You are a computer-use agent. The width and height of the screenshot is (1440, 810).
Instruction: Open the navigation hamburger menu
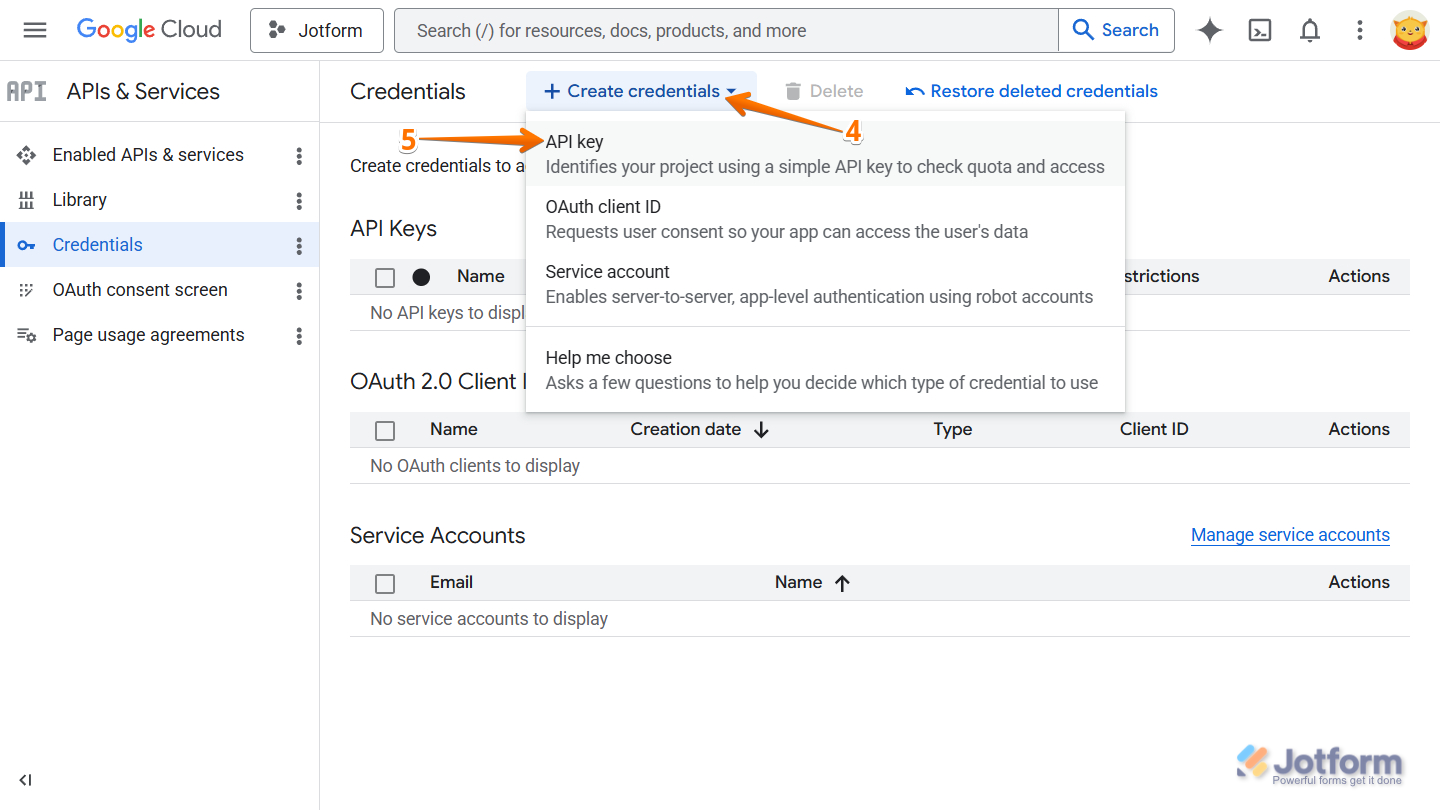(x=35, y=30)
